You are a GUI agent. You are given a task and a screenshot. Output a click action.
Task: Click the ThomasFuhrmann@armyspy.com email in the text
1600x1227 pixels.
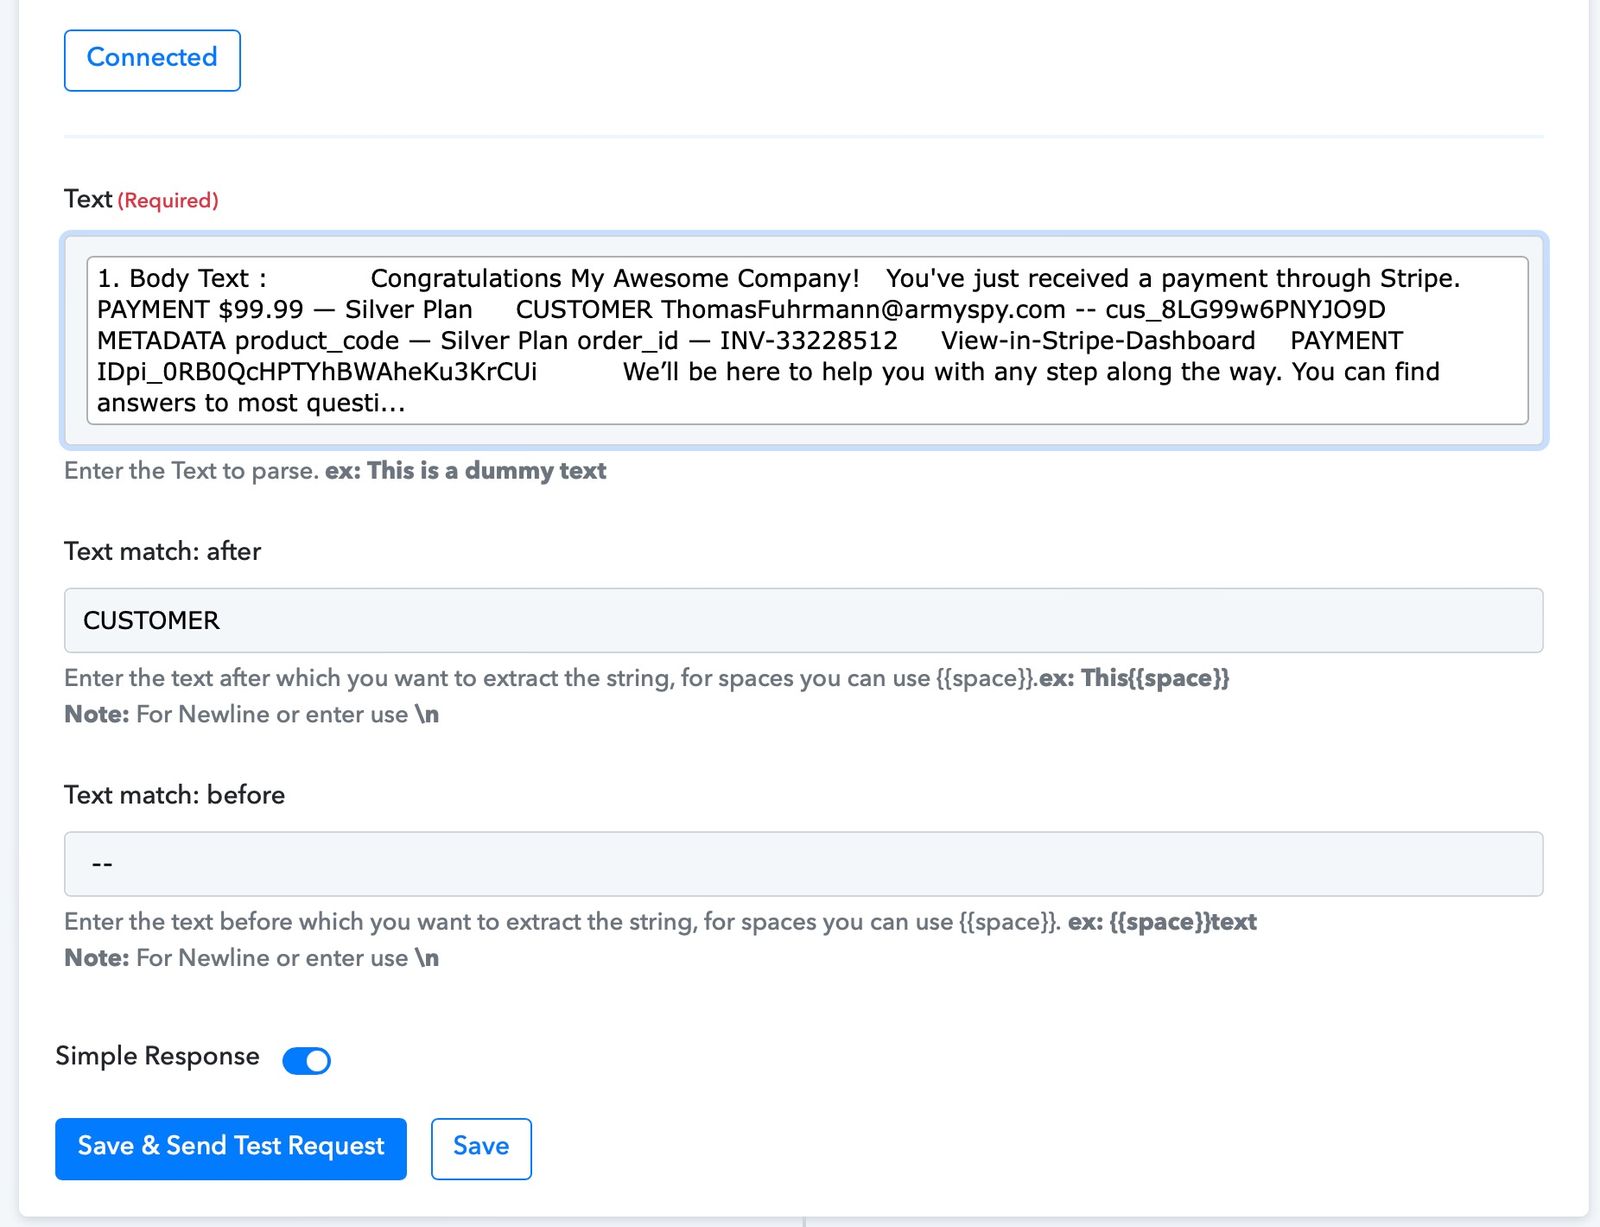coord(862,310)
